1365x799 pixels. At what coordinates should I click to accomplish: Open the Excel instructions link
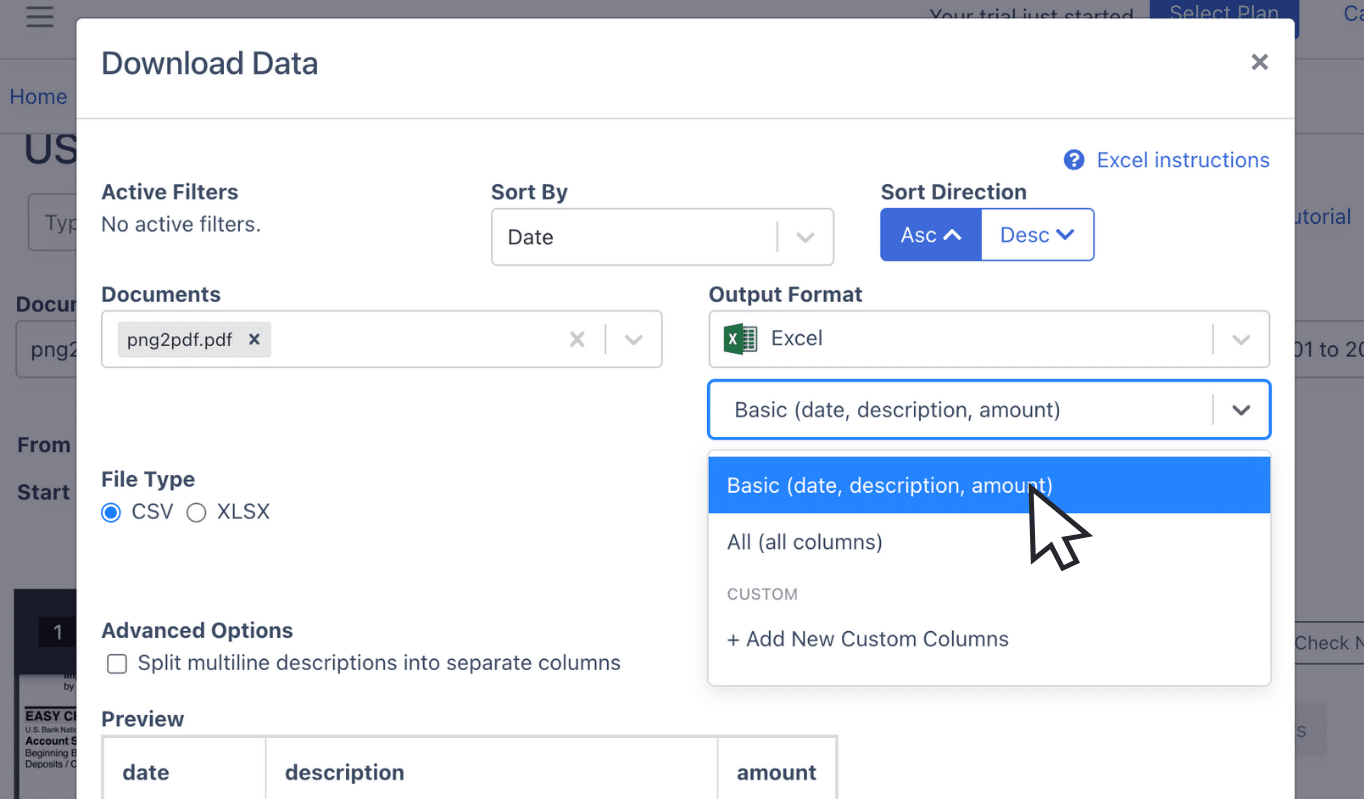(1183, 160)
